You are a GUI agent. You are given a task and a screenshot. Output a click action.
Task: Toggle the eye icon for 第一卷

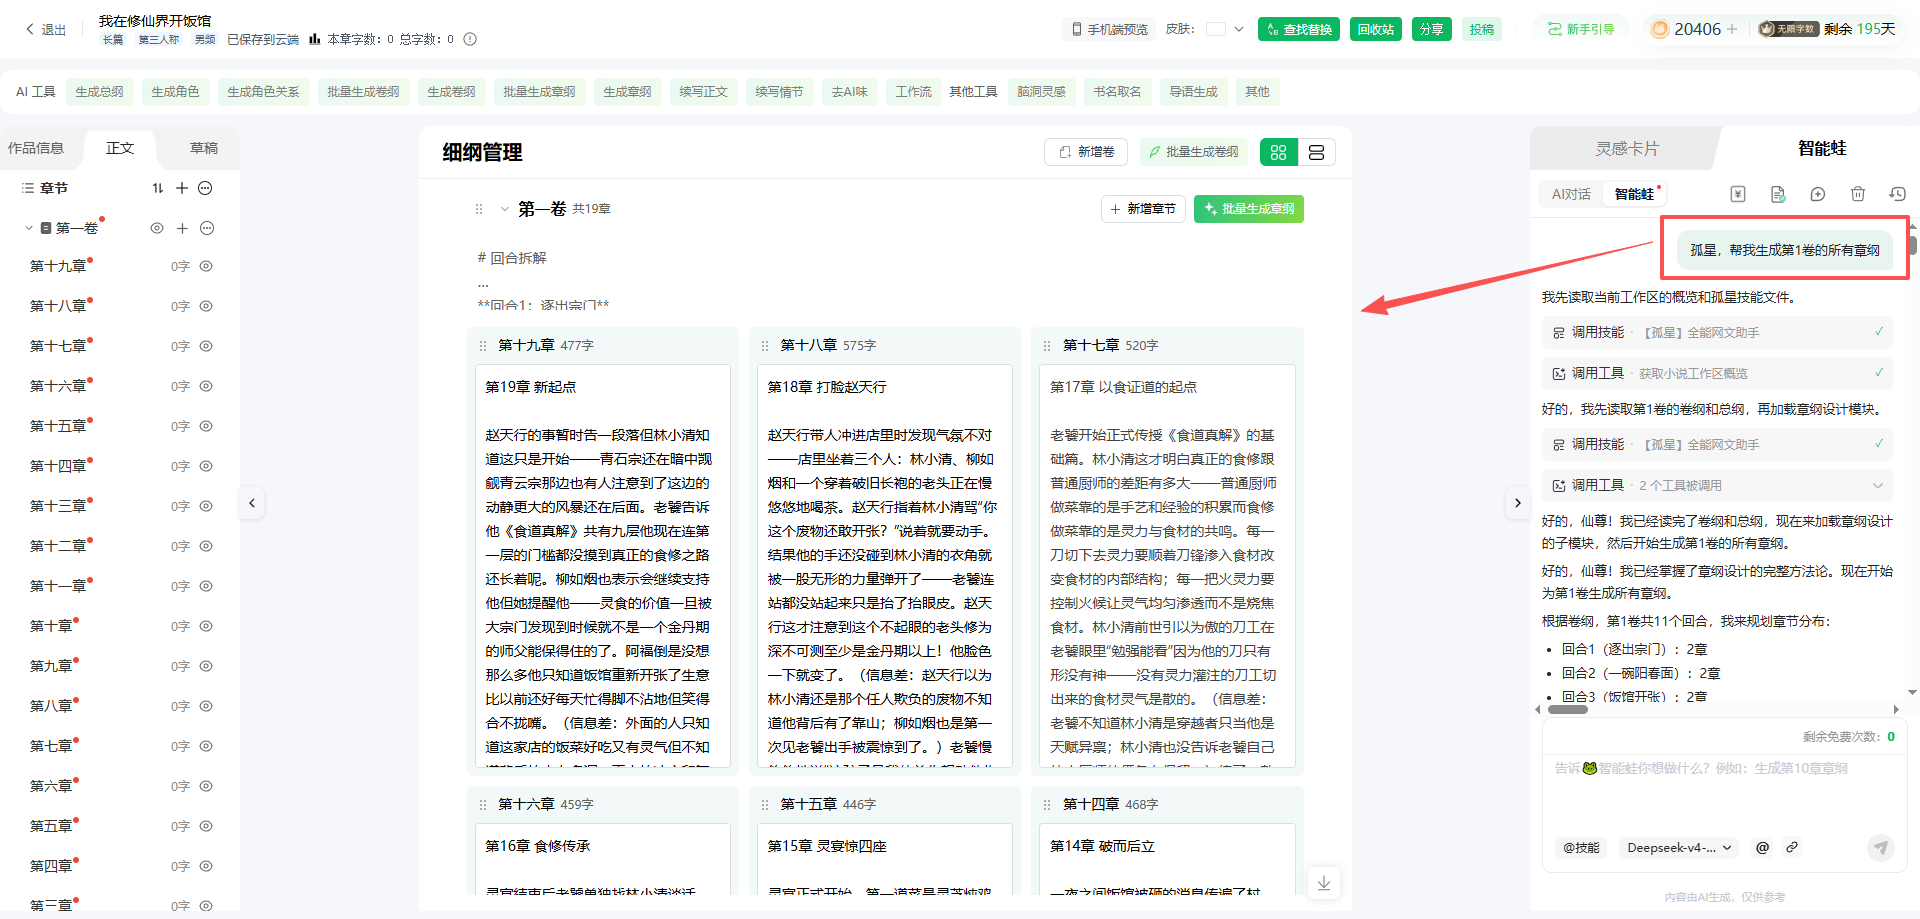coord(157,228)
